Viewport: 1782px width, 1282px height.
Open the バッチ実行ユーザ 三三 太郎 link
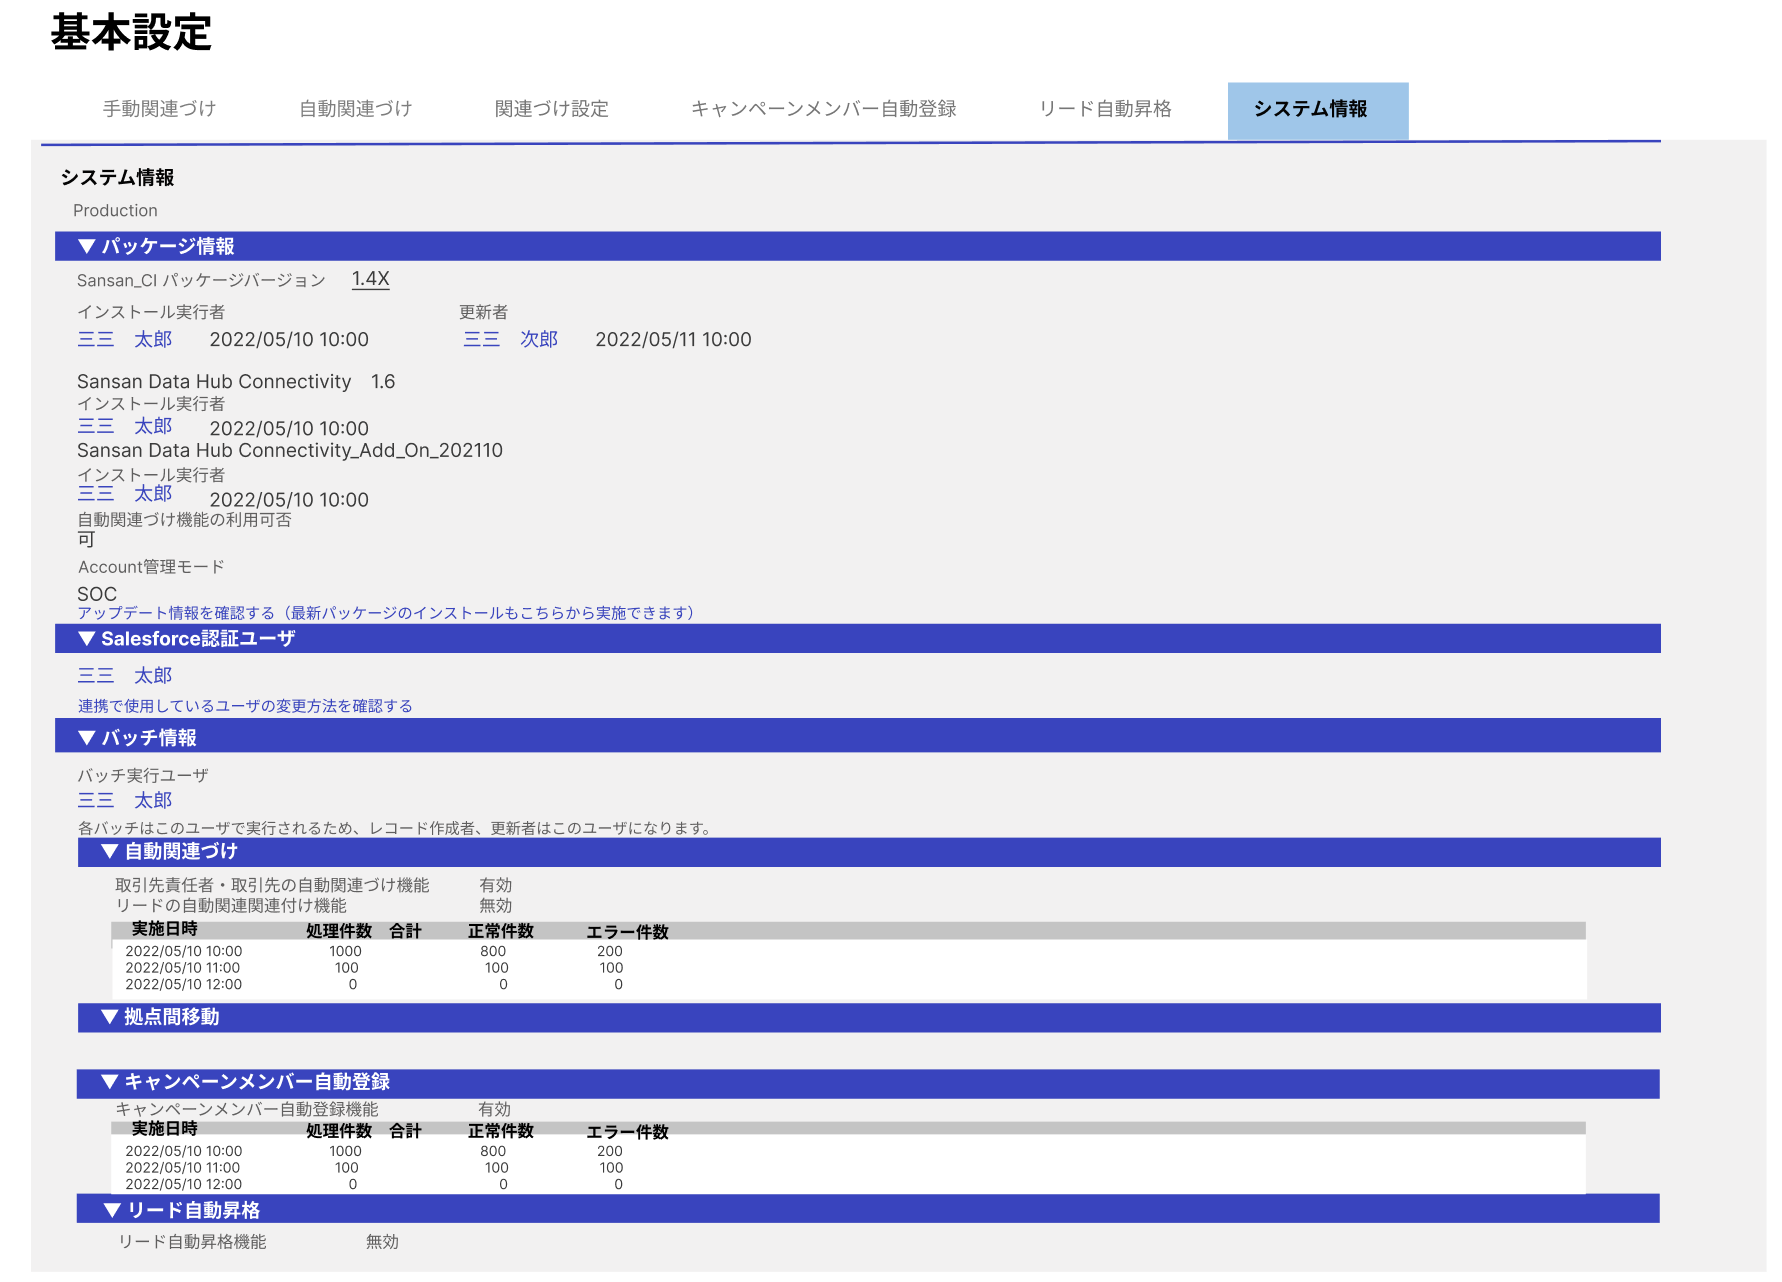[125, 801]
